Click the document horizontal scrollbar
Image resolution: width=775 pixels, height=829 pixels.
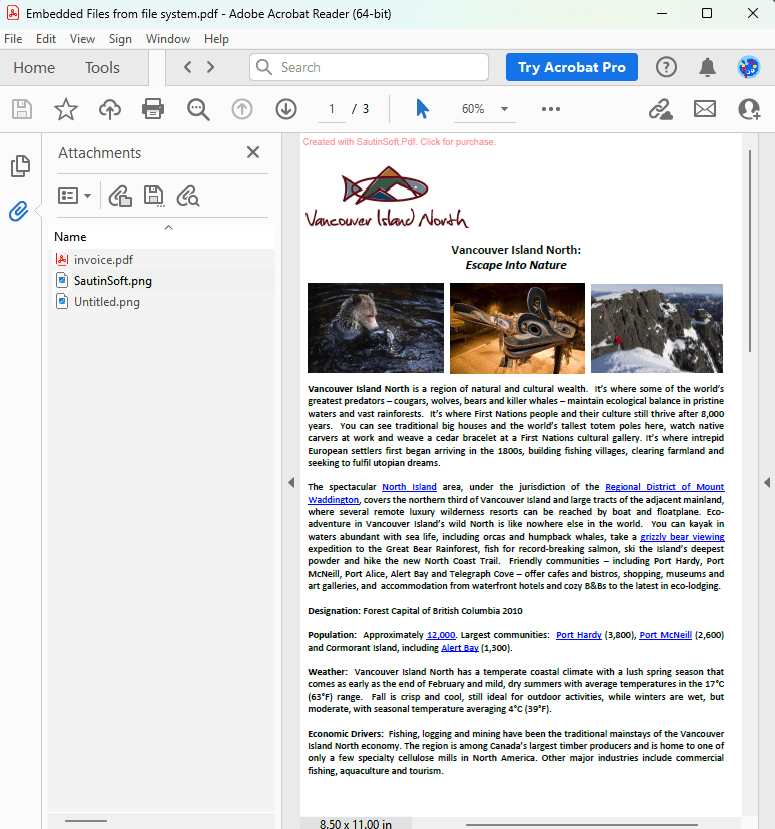(582, 824)
